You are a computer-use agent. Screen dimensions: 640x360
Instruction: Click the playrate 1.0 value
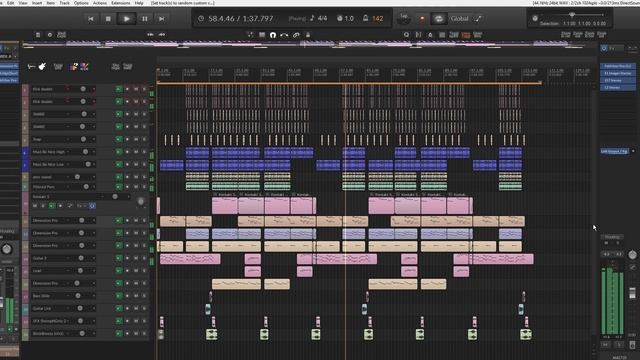click(349, 18)
